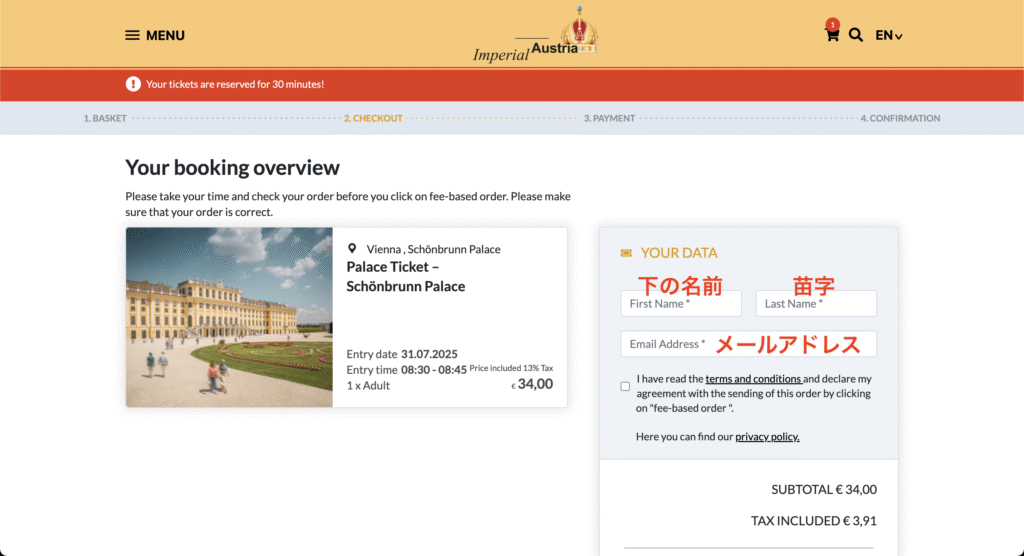Select step 4. CONFIRMATION
Viewport: 1024px width, 556px height.
900,118
